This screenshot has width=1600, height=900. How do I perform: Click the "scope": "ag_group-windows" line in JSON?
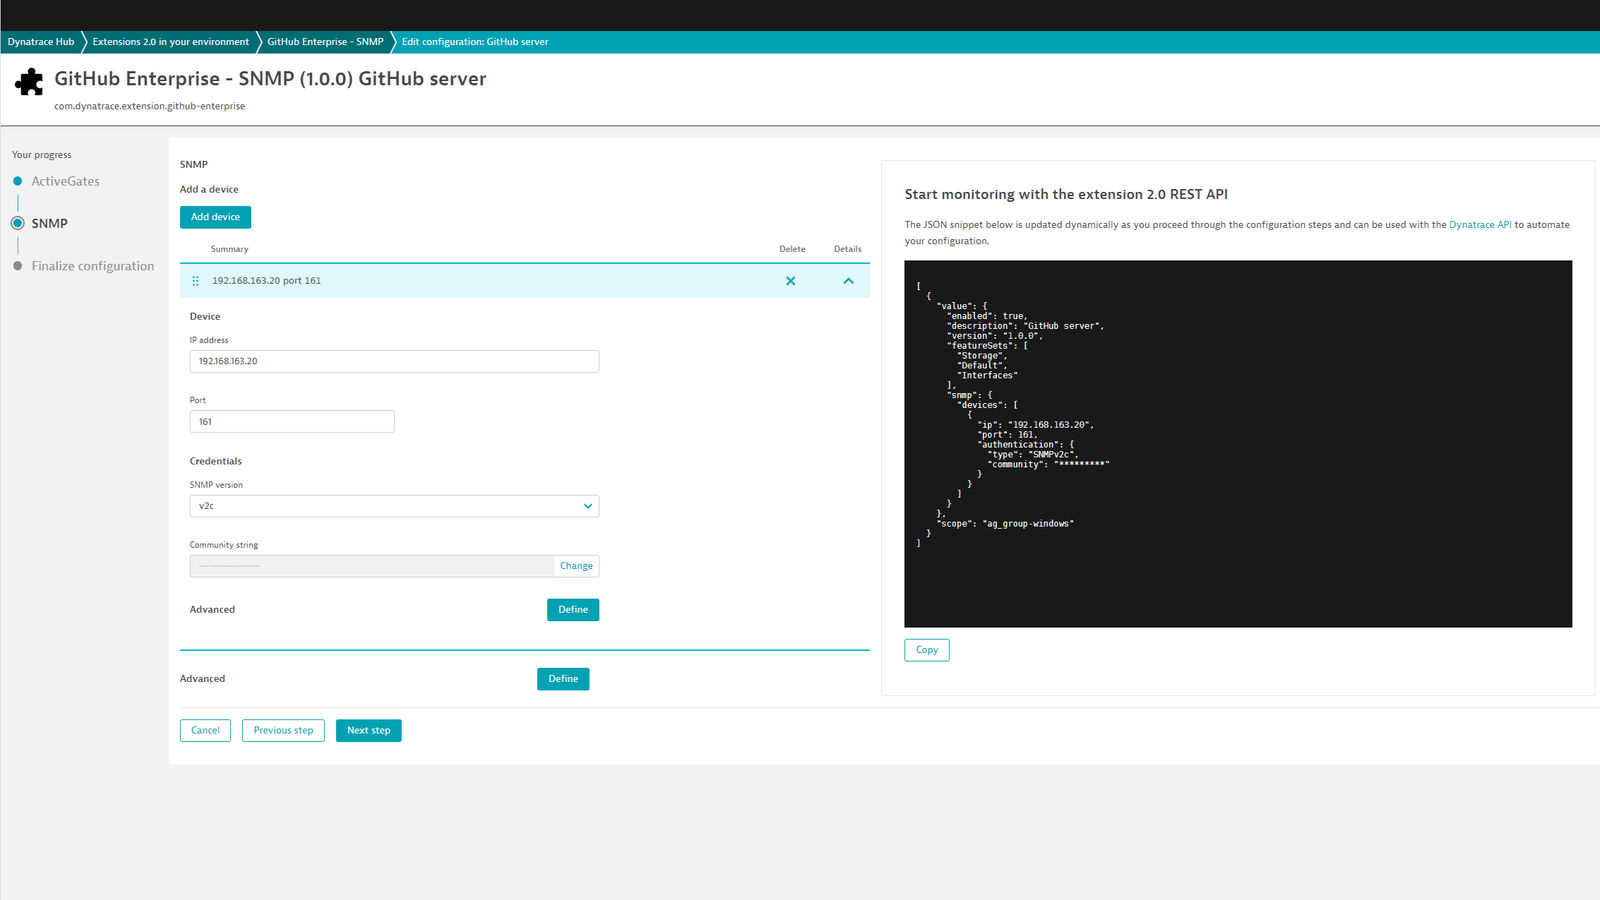click(1005, 524)
